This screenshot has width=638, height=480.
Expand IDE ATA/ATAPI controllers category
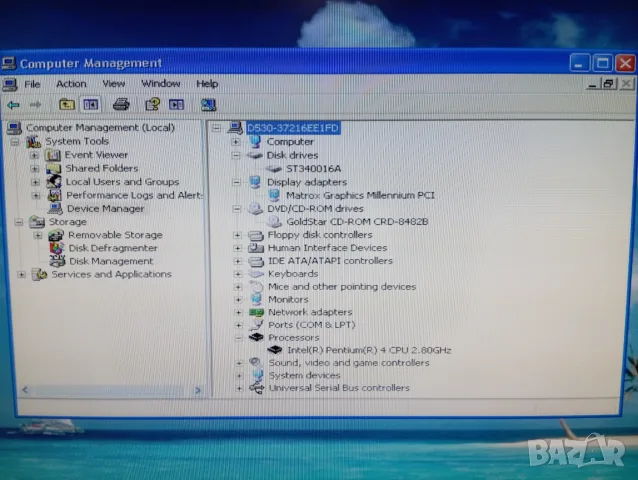pos(238,261)
